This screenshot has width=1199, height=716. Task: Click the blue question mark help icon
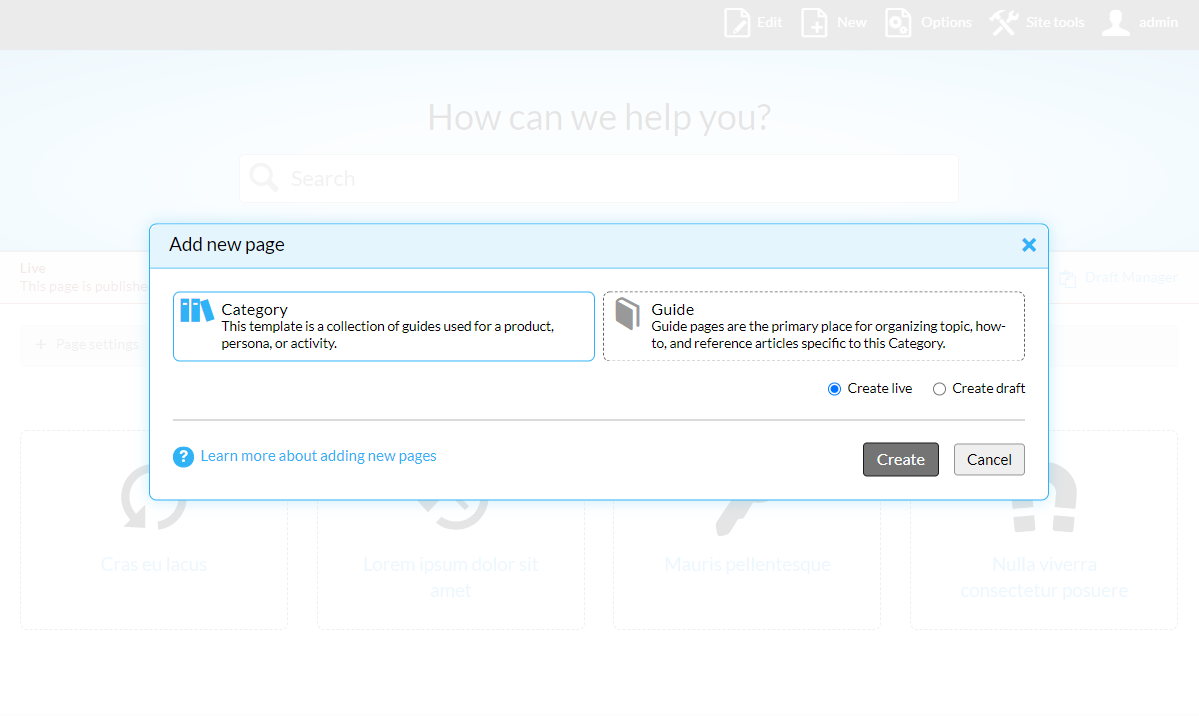[183, 457]
